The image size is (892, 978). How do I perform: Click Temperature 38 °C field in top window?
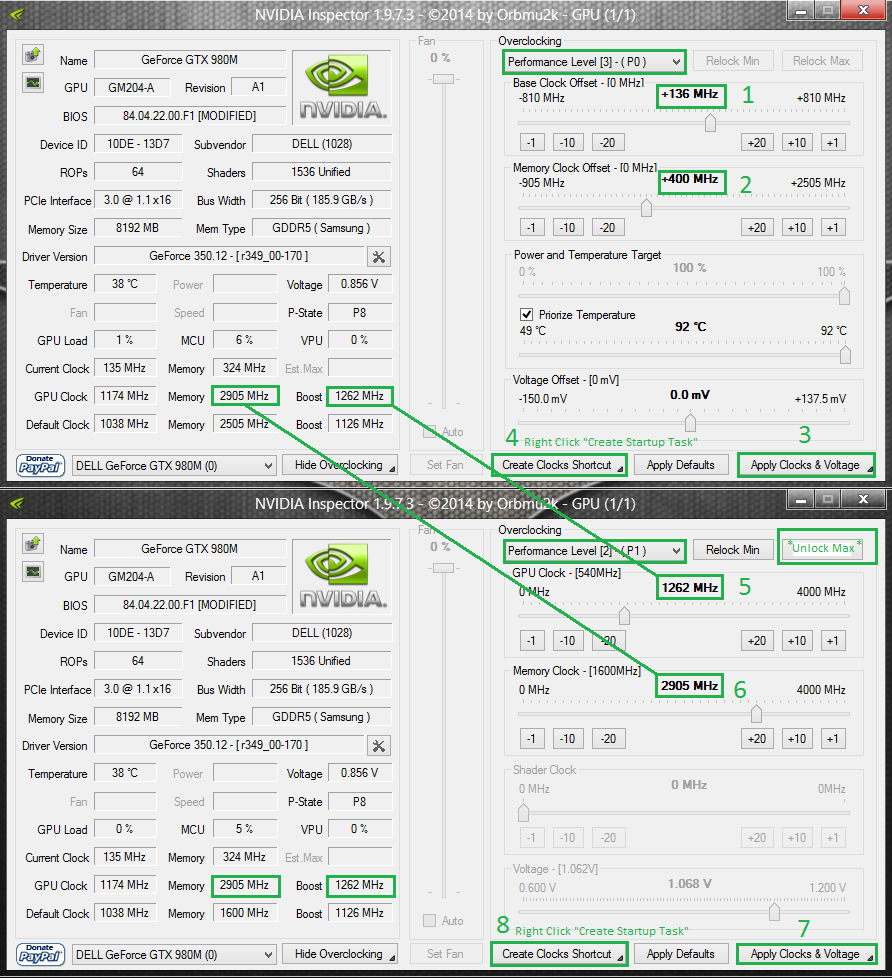125,284
